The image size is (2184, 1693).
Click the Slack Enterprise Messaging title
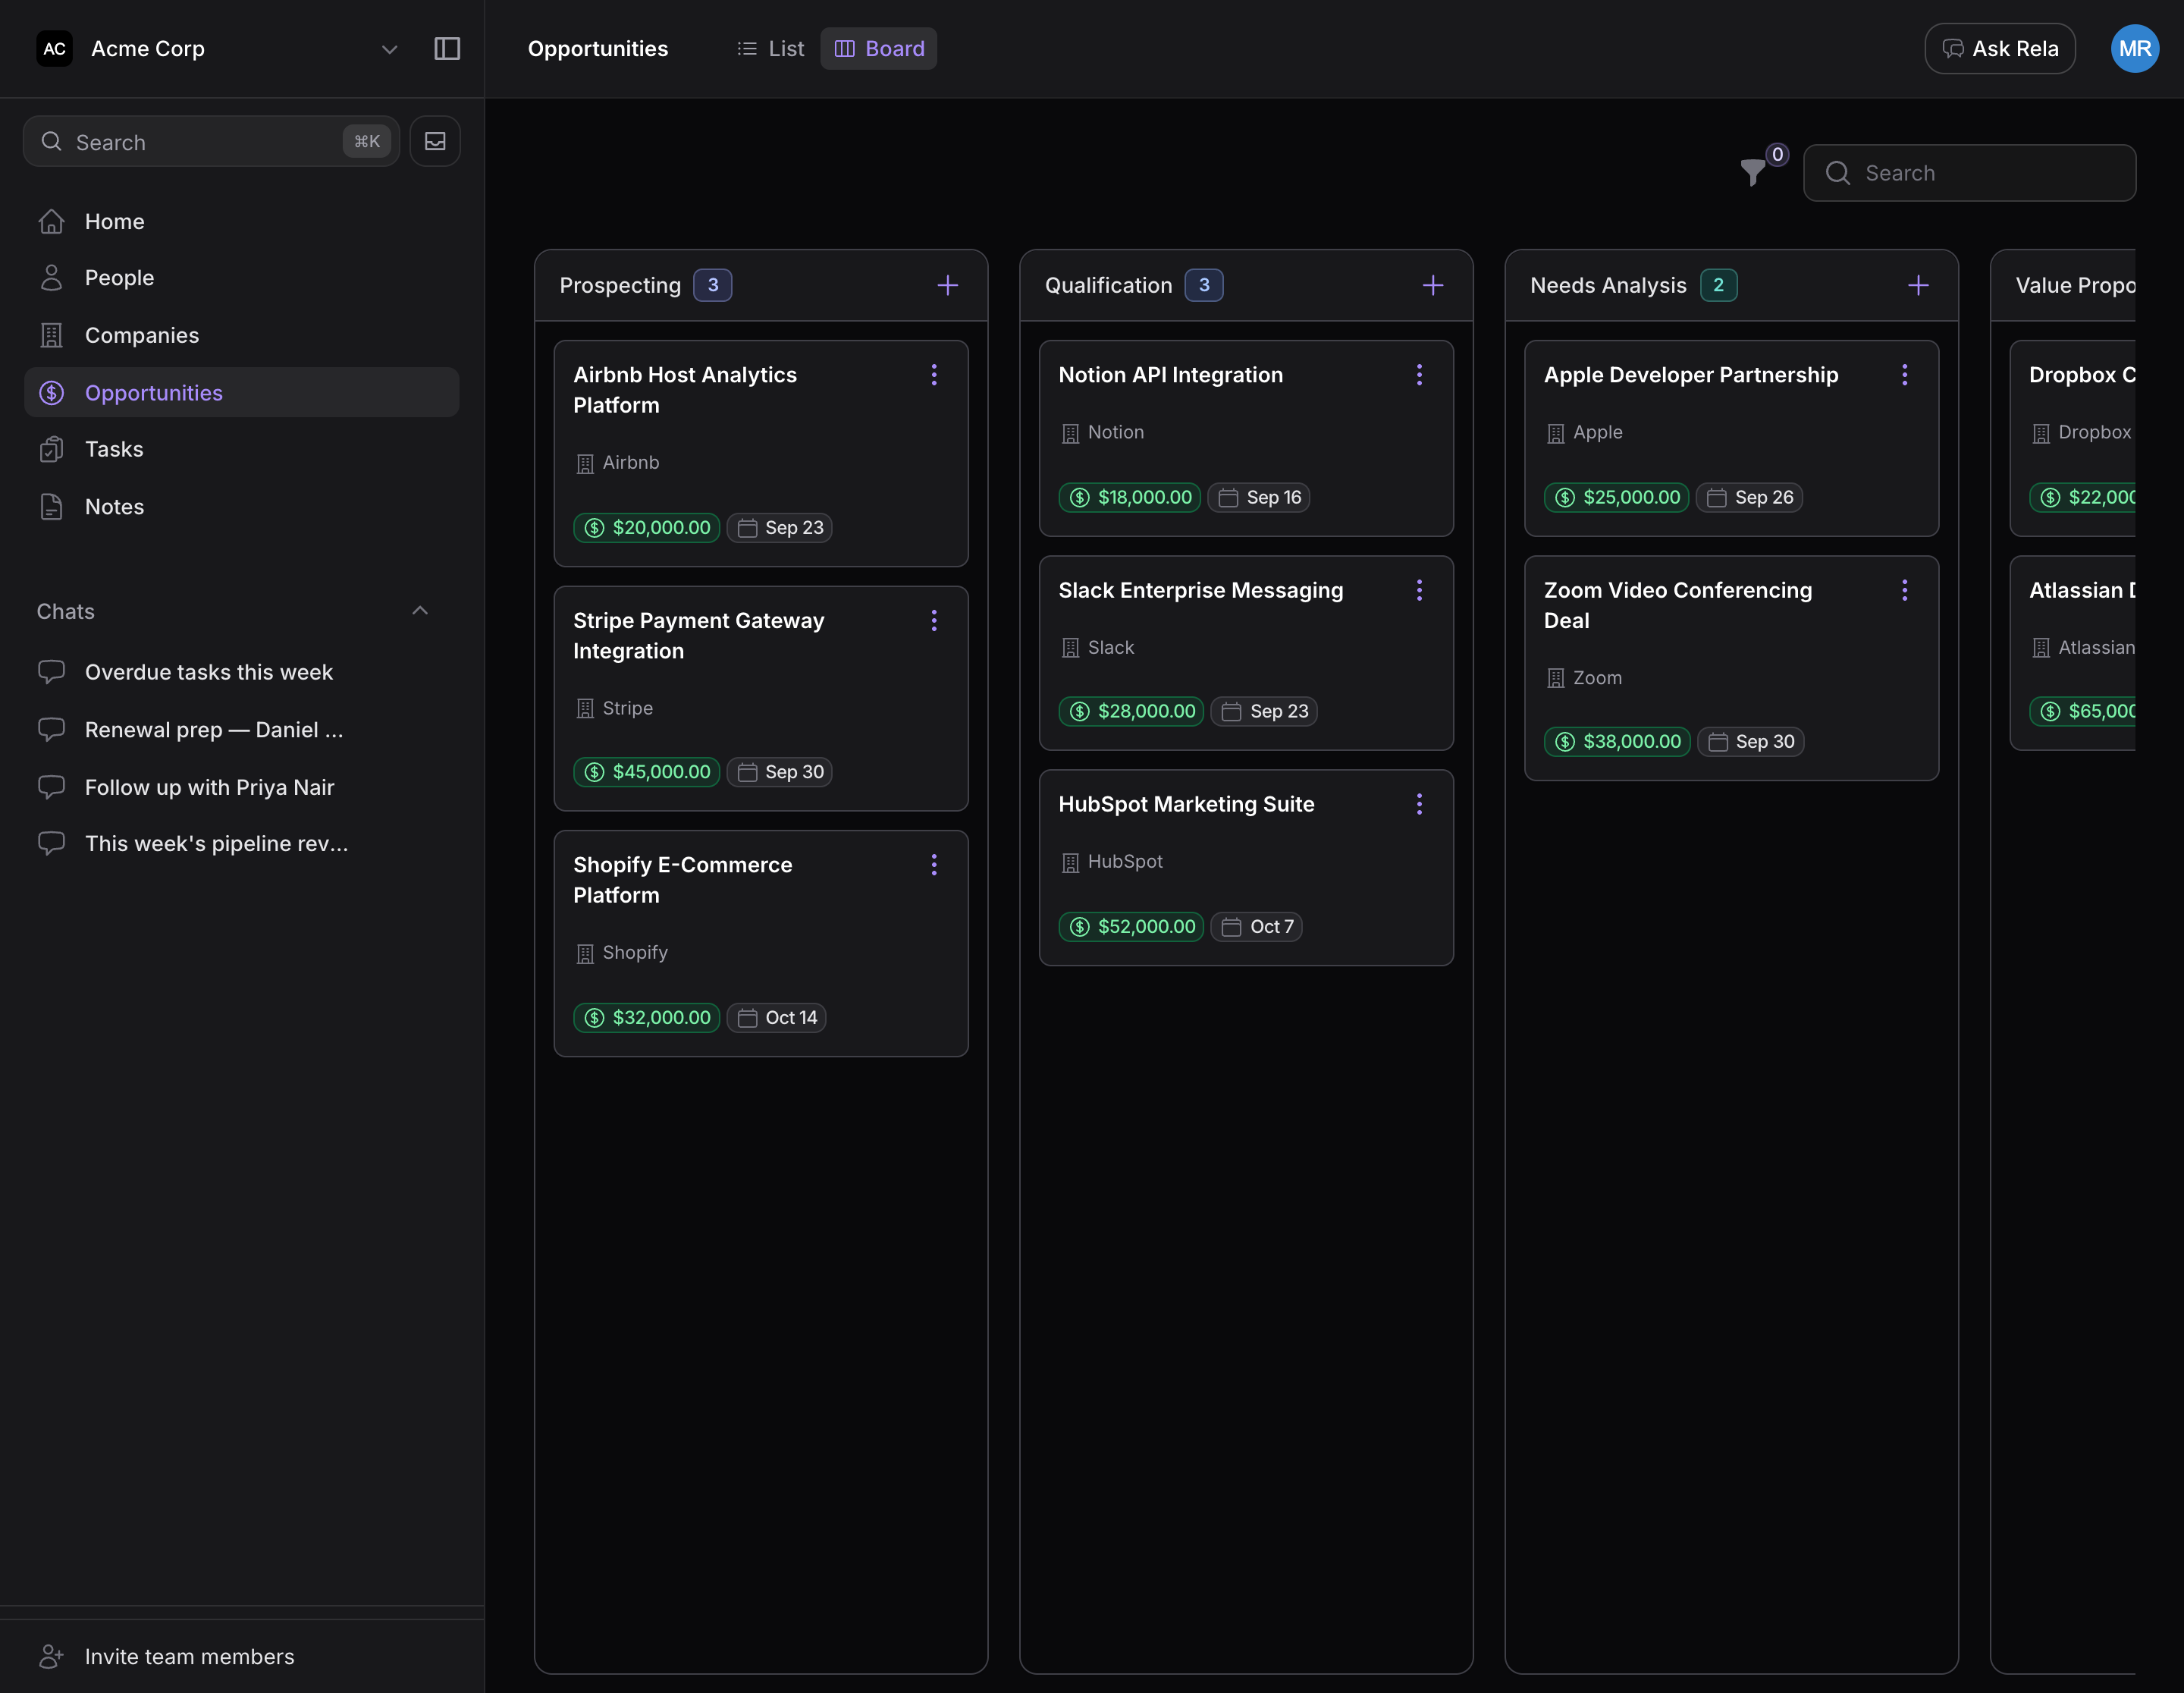(1200, 590)
